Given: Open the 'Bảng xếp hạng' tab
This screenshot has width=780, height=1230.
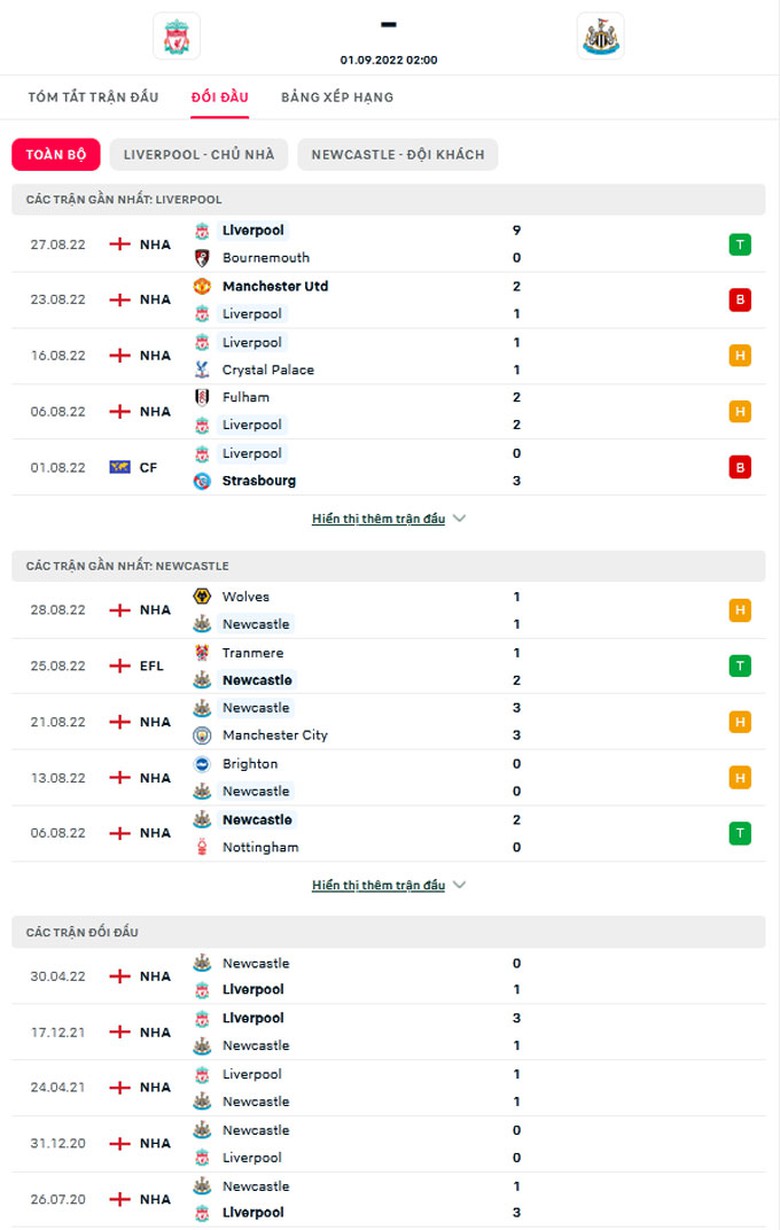Looking at the screenshot, I should pos(337,97).
